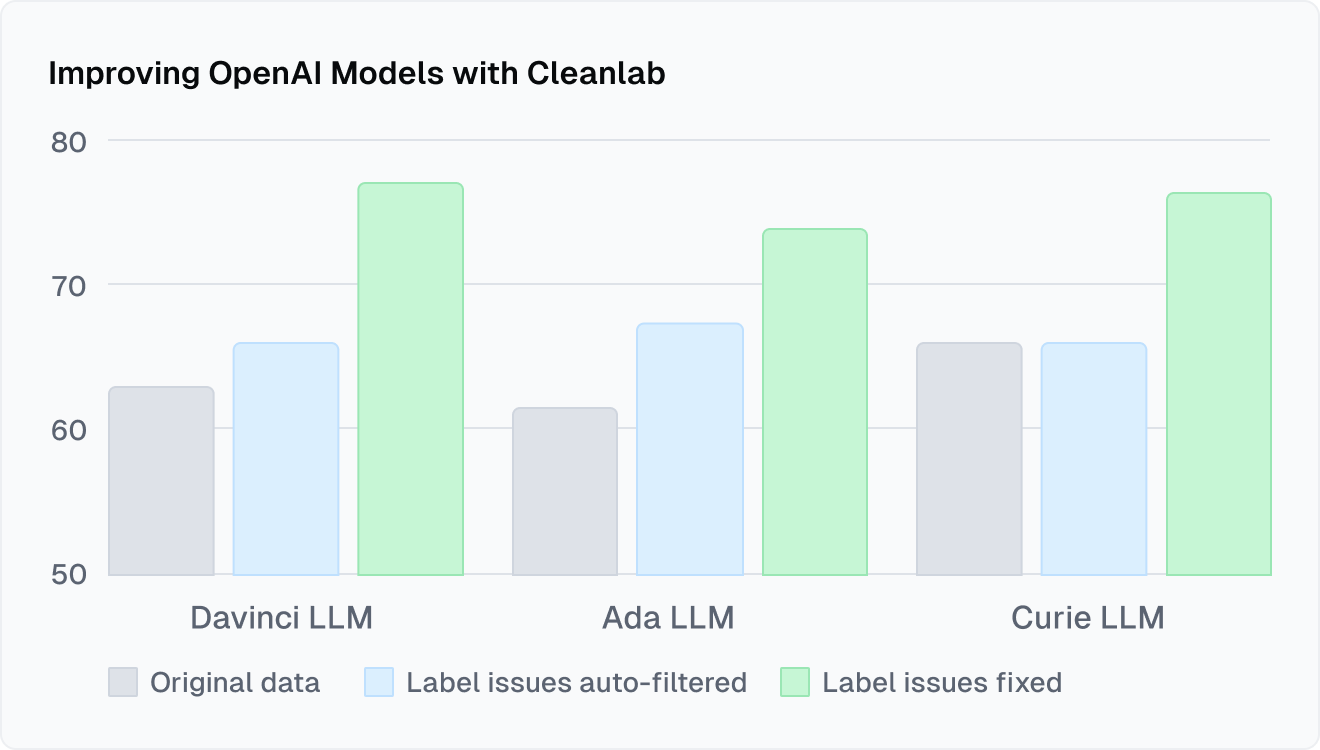Click the Curie LLM axis label
Image resolution: width=1320 pixels, height=750 pixels.
click(1088, 617)
